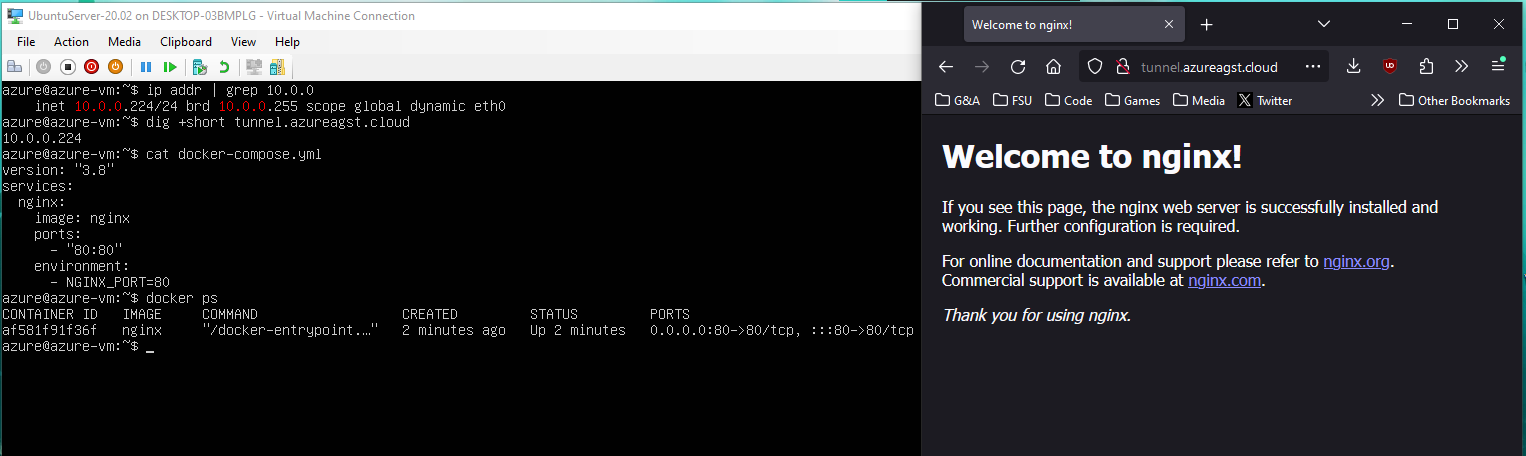Turn off the VM with the black stop icon
The image size is (1526, 456).
[68, 67]
